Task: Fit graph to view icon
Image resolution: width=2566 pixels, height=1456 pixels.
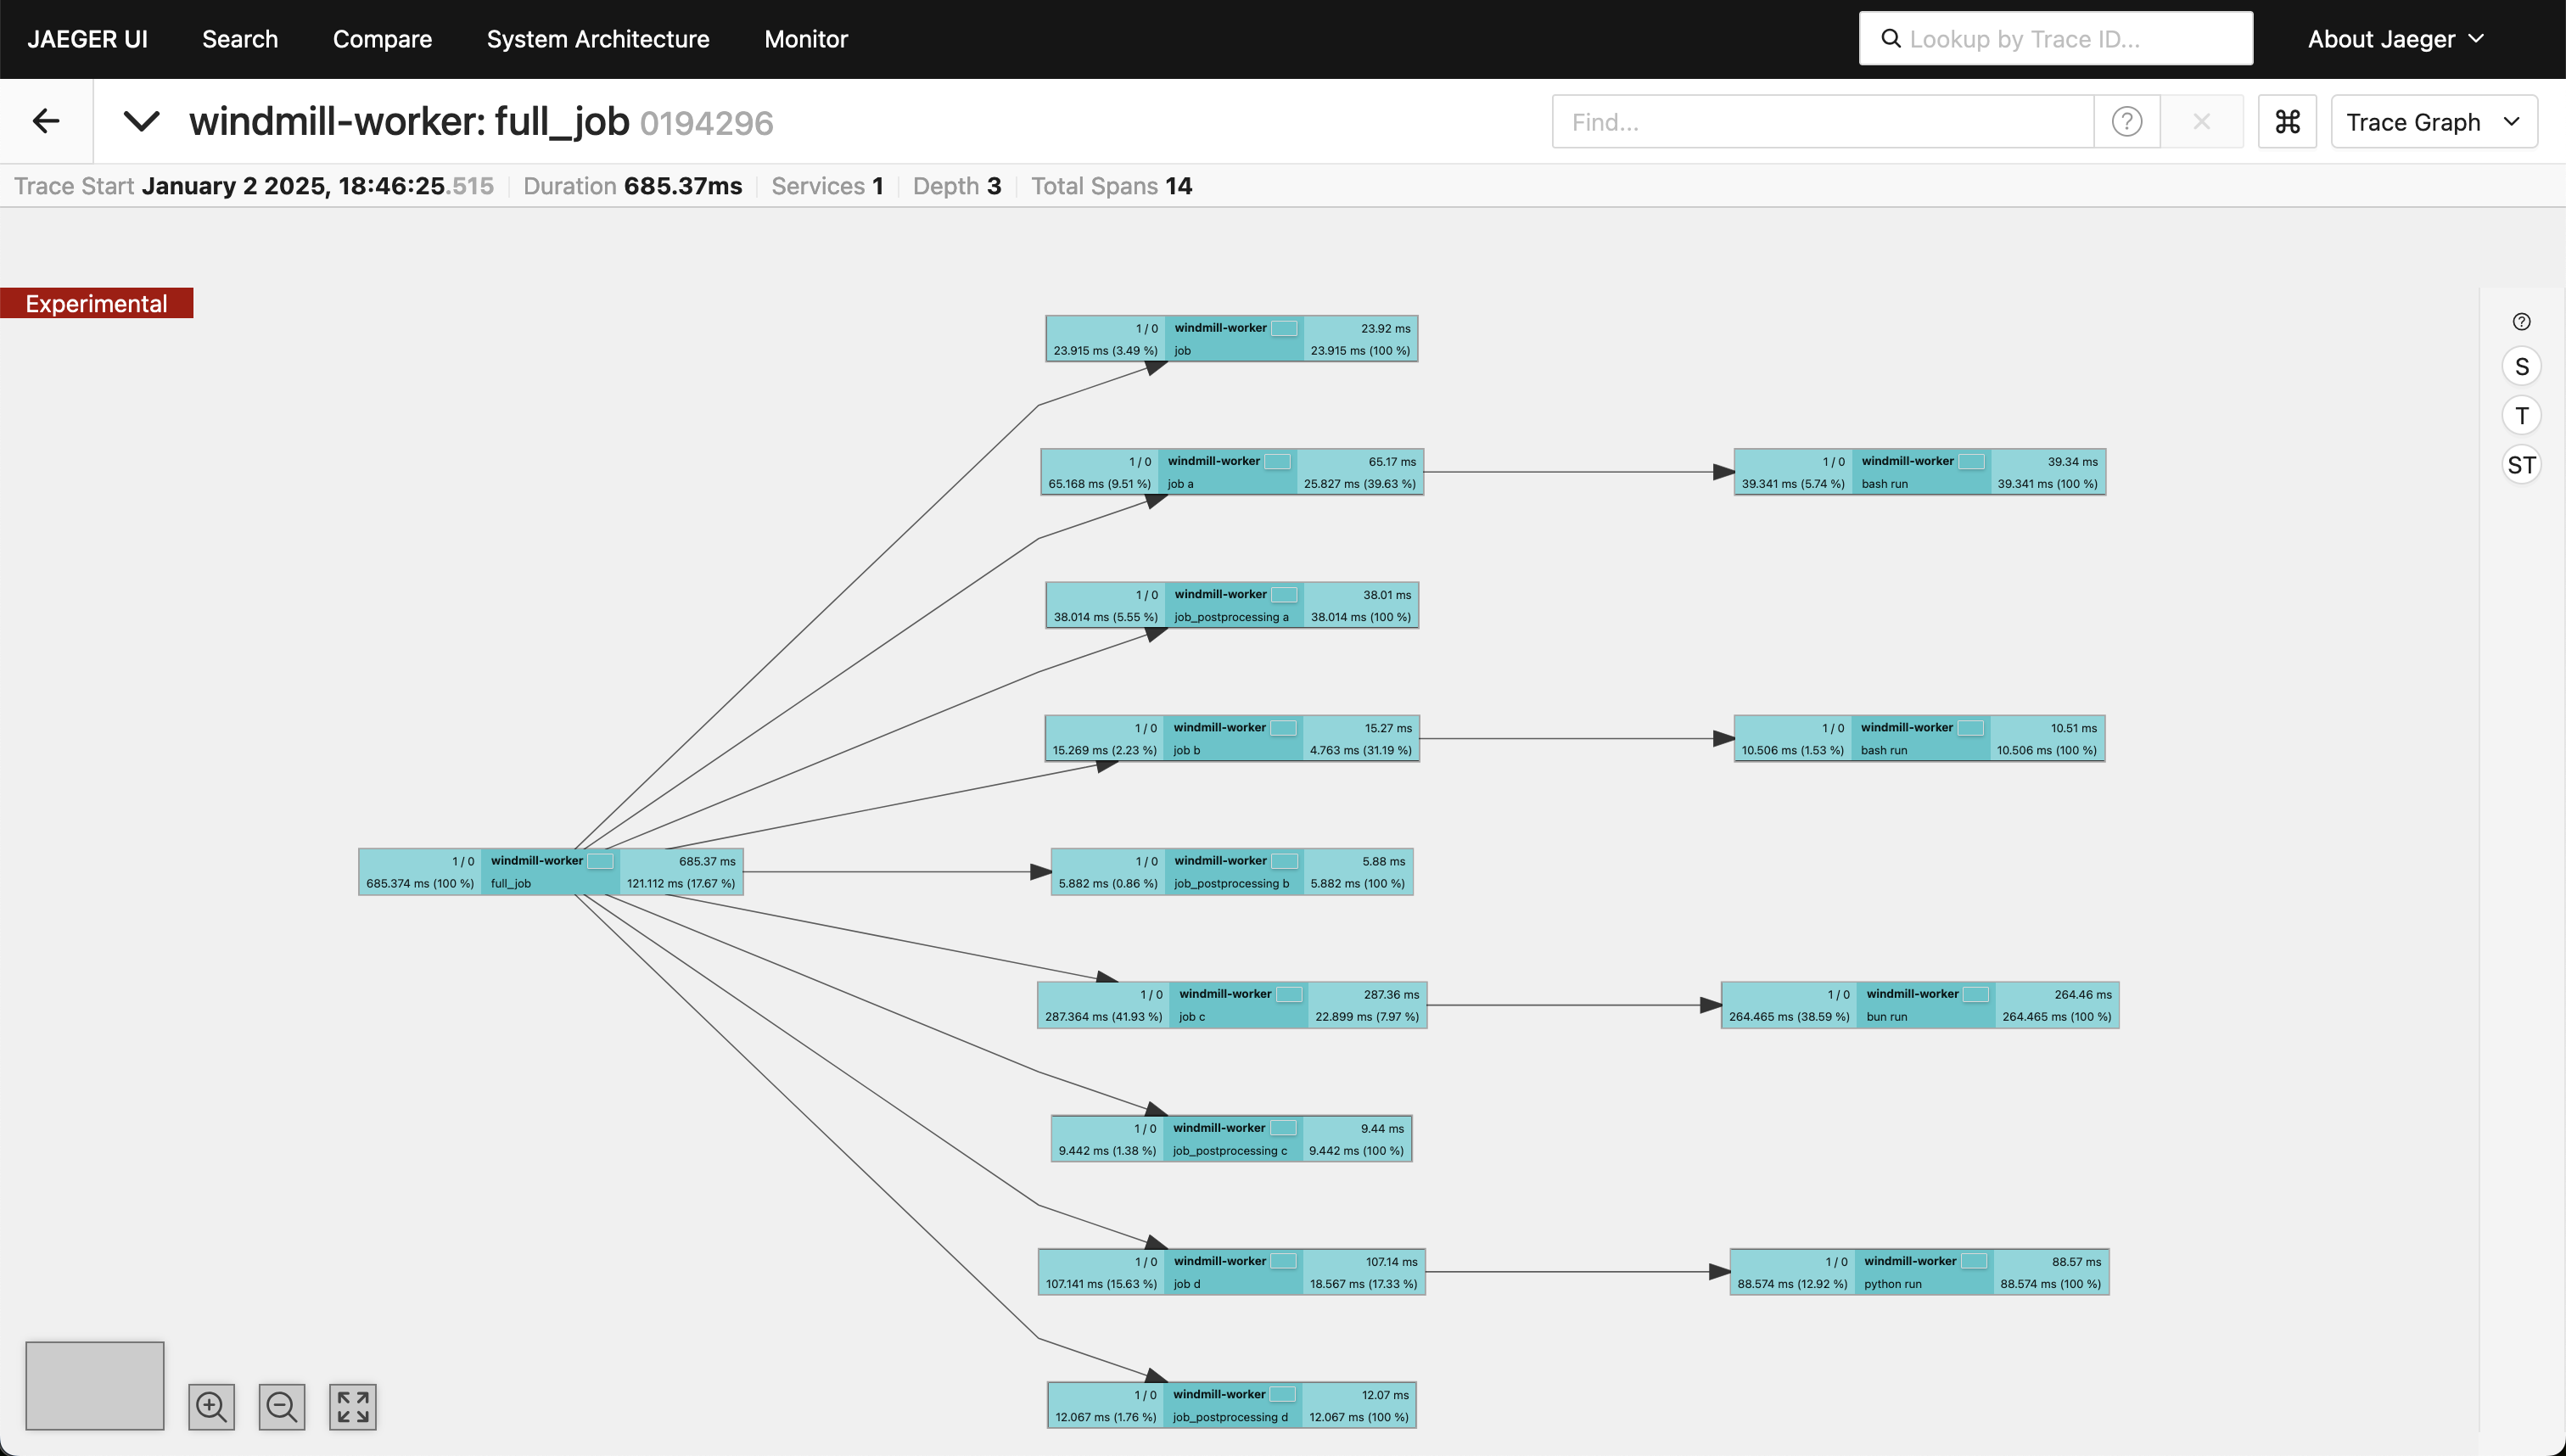Action: (353, 1407)
